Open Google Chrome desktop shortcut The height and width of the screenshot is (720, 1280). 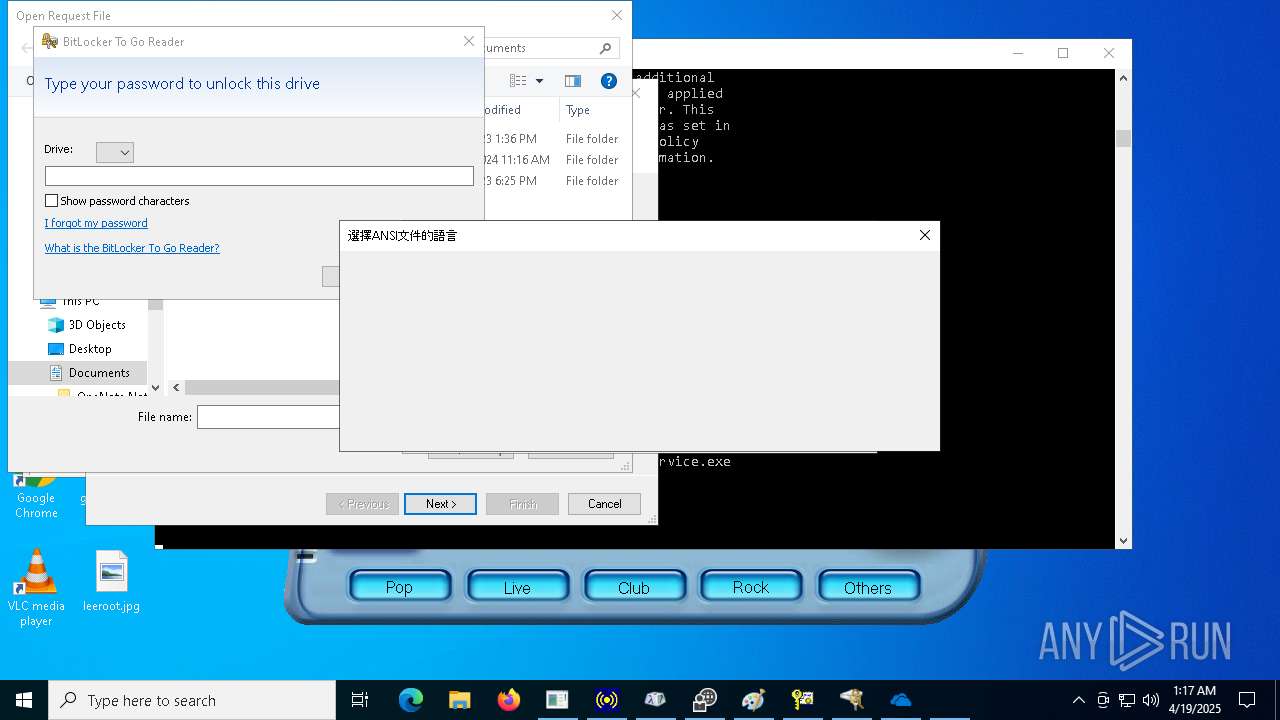coord(36,497)
